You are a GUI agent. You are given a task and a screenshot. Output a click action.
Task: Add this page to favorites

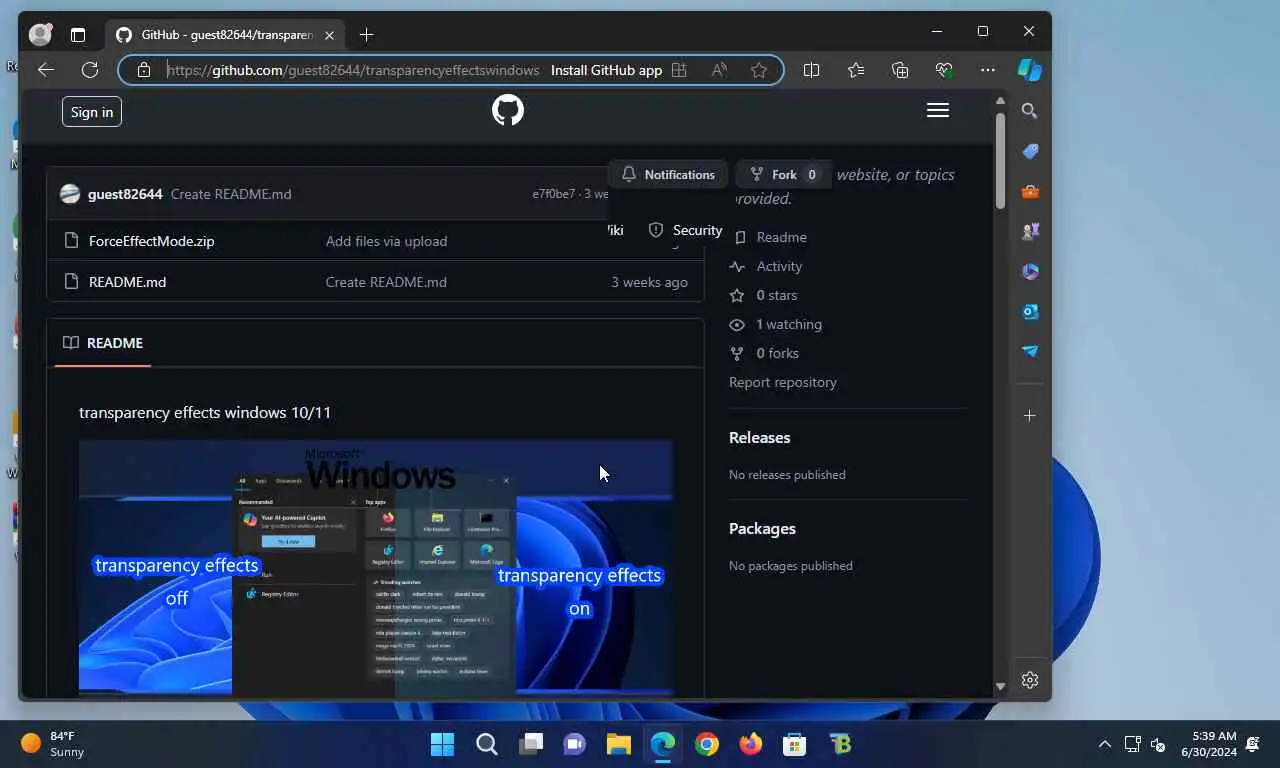pos(759,70)
